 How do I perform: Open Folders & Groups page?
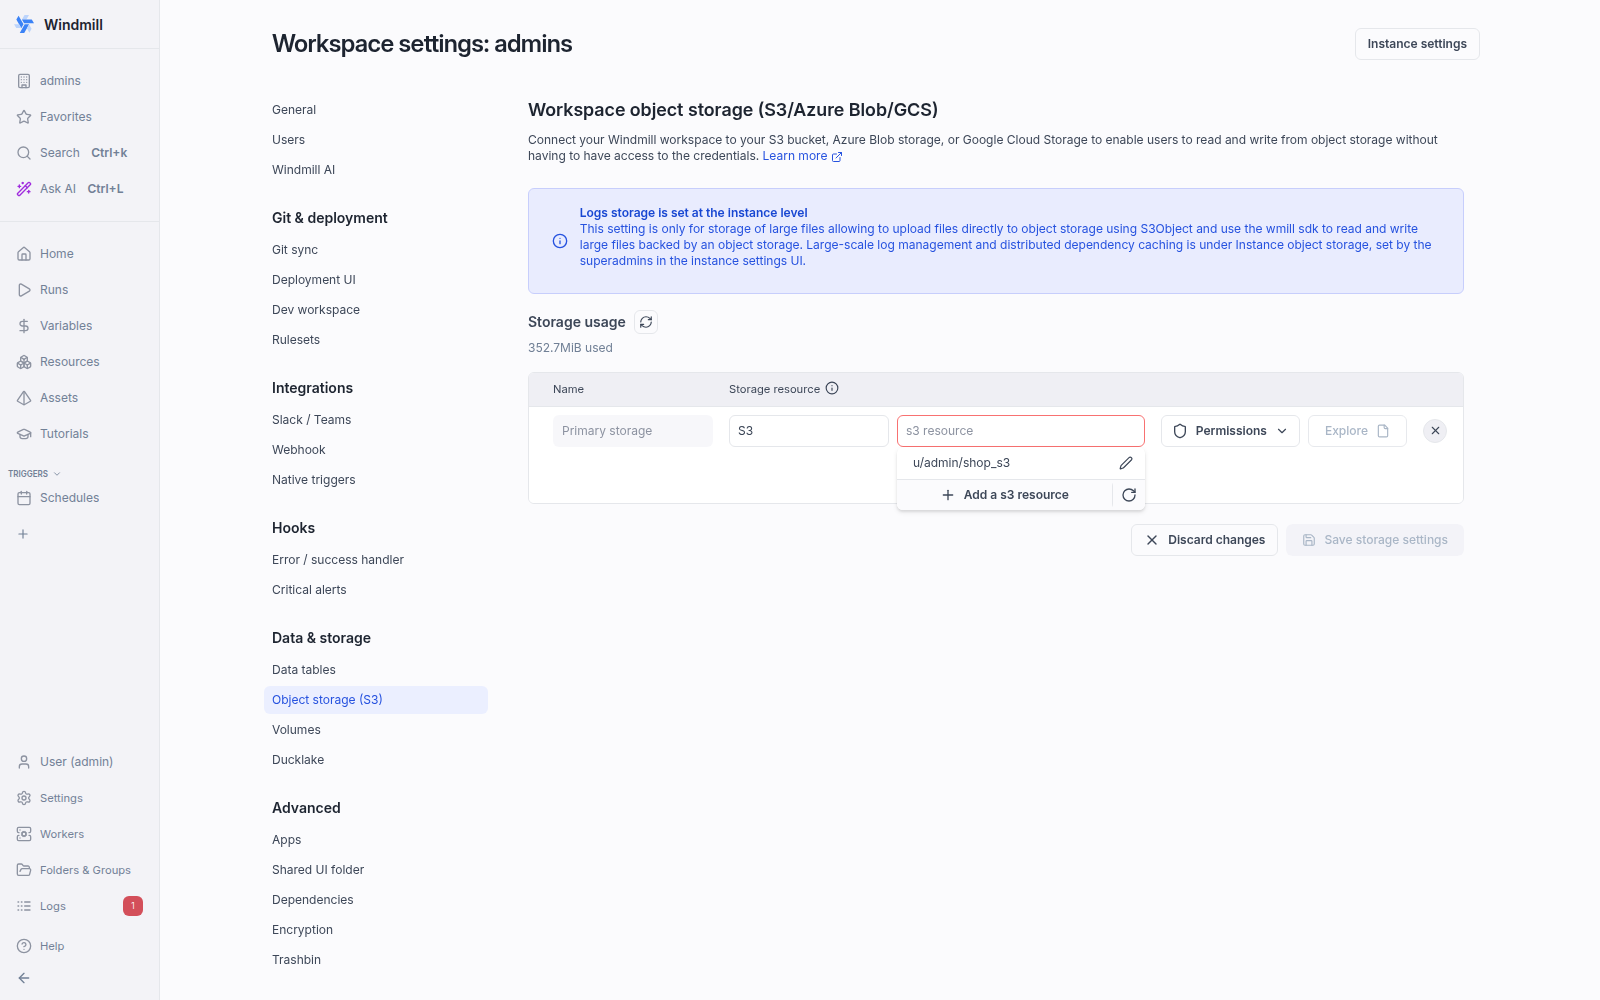tap(79, 870)
